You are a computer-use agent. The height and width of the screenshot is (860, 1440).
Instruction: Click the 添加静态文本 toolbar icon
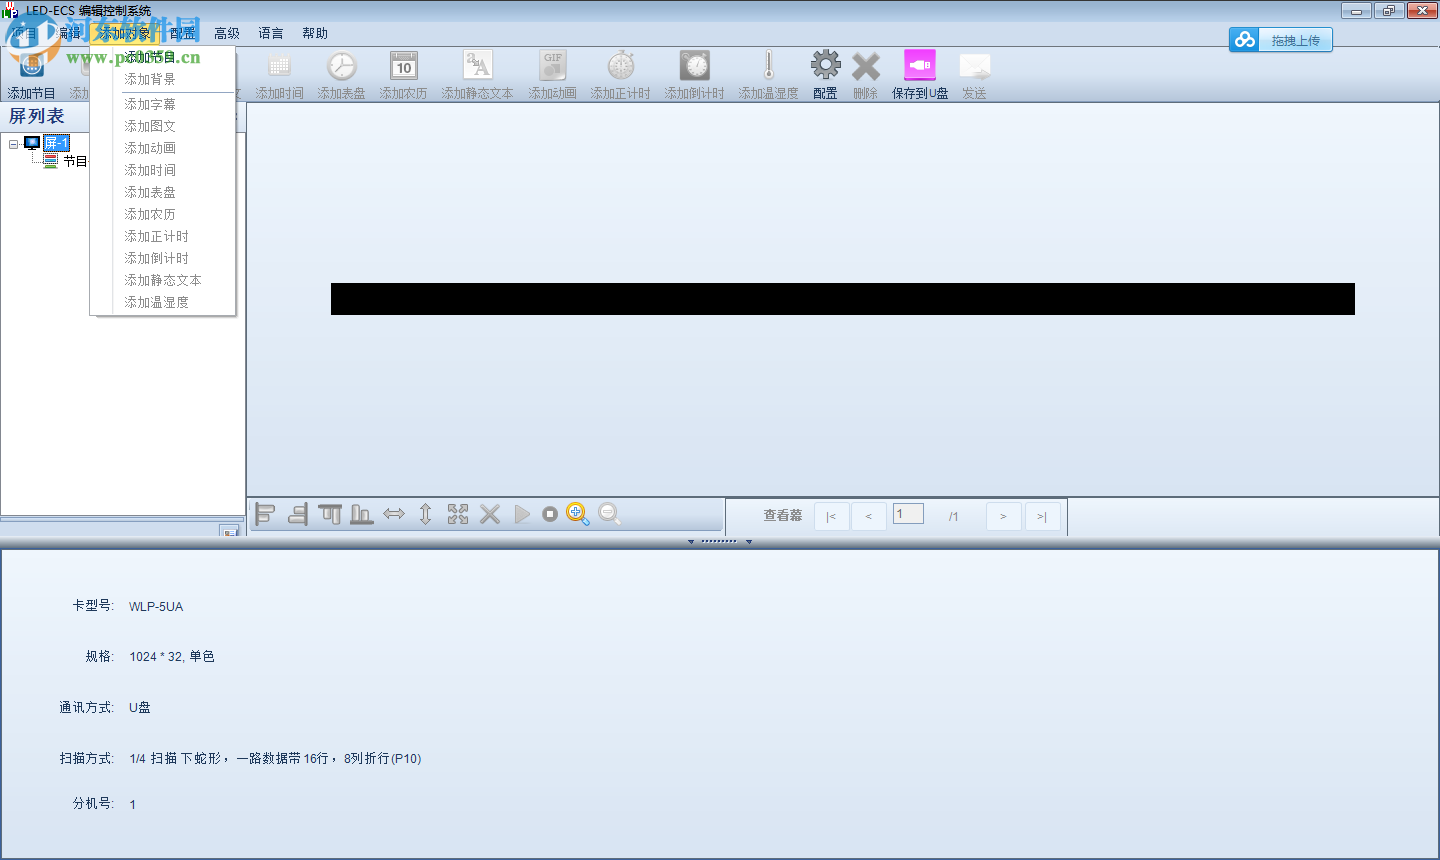[x=478, y=67]
